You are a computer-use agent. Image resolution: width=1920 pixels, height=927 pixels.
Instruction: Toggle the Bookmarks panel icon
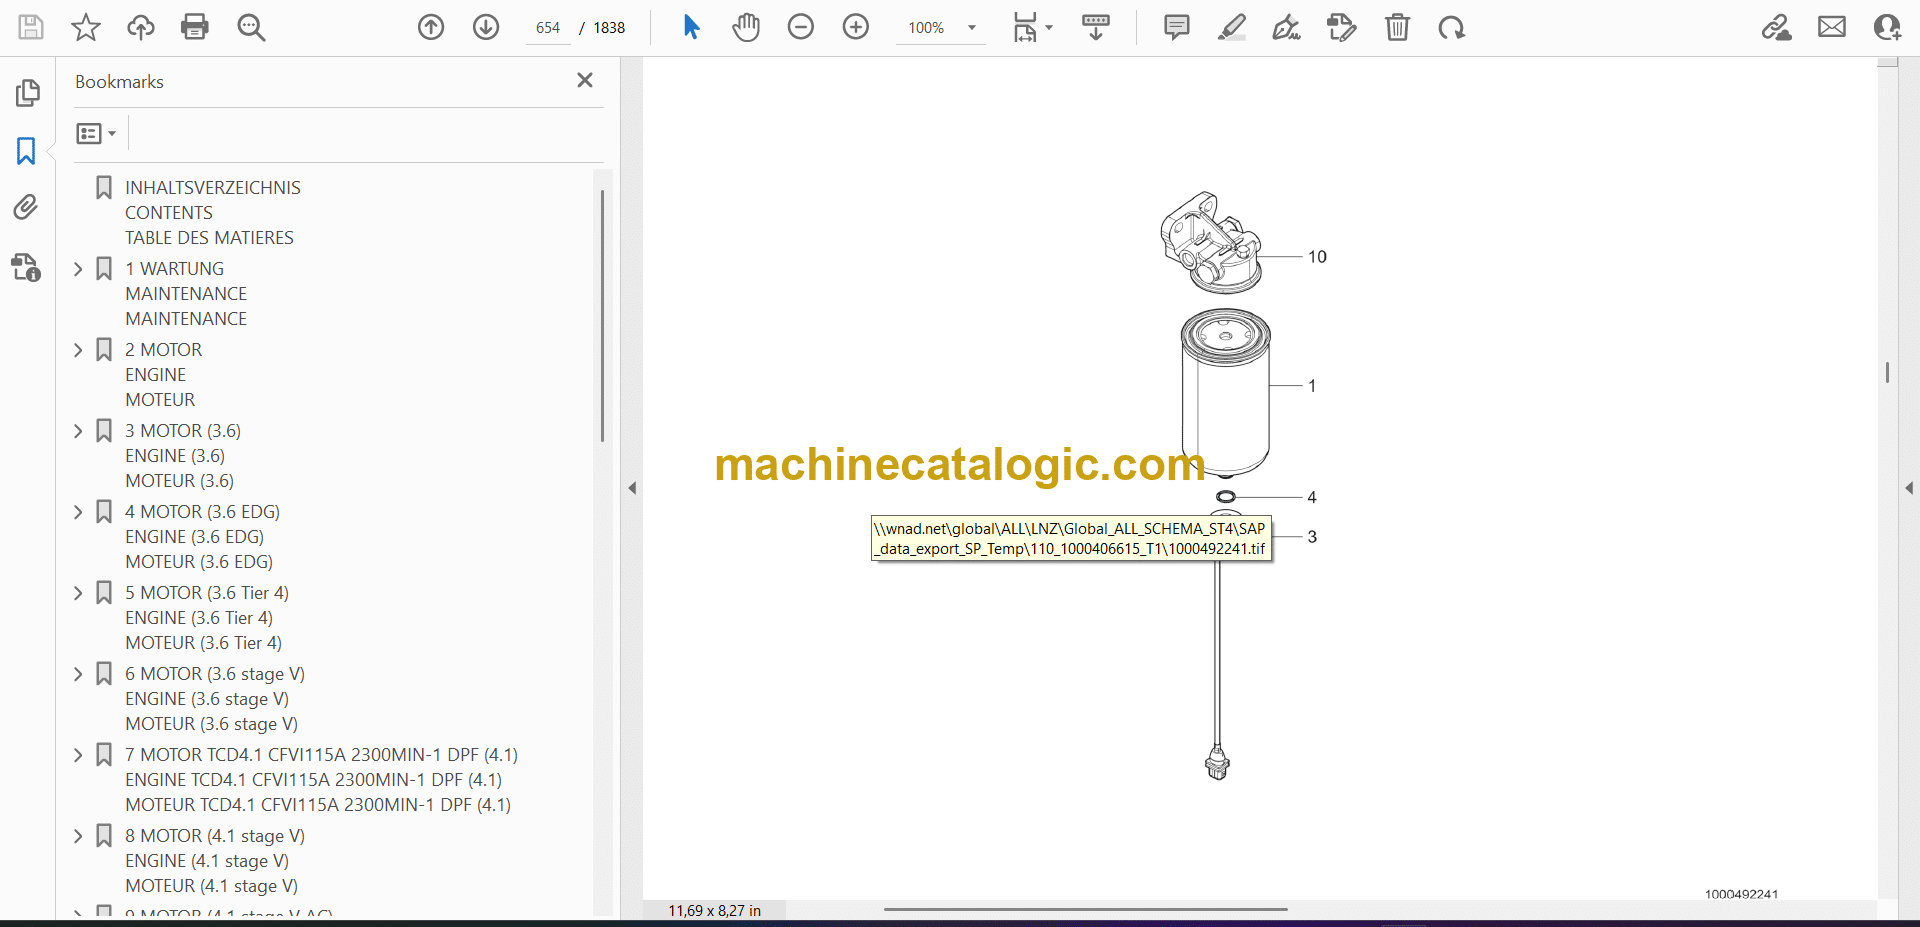tap(26, 151)
